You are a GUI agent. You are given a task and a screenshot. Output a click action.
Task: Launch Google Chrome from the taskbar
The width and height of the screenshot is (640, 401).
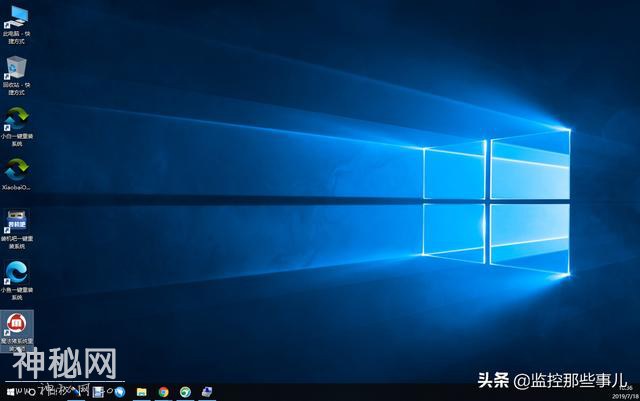(164, 392)
